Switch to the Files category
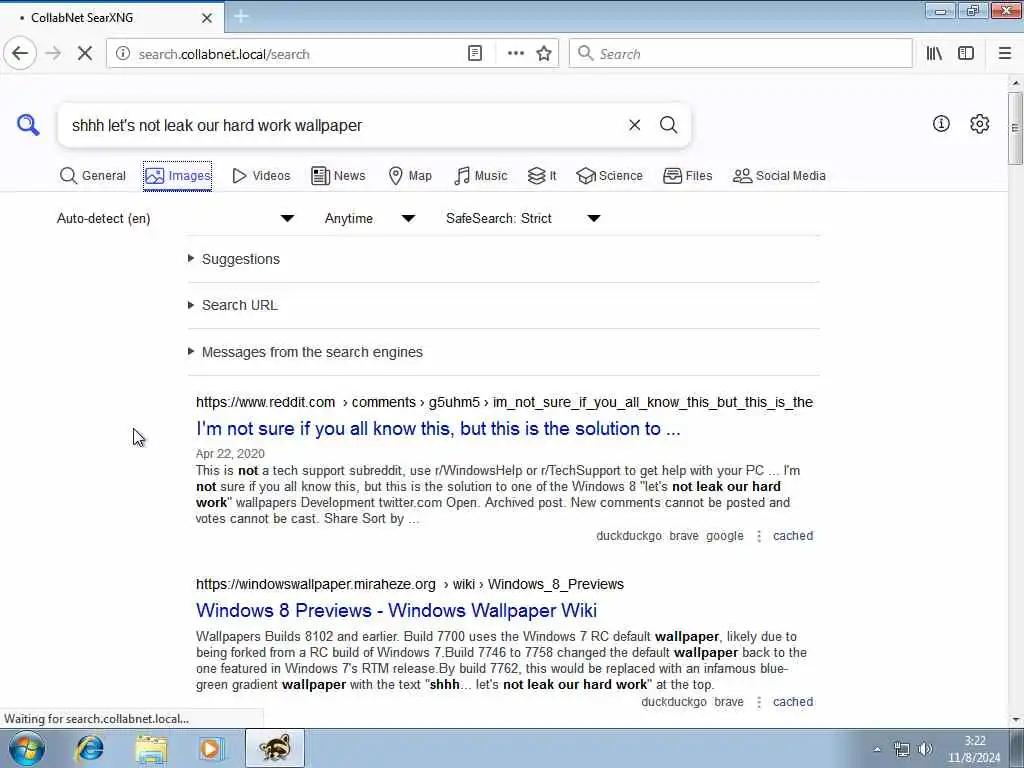Image resolution: width=1024 pixels, height=768 pixels. coord(688,176)
